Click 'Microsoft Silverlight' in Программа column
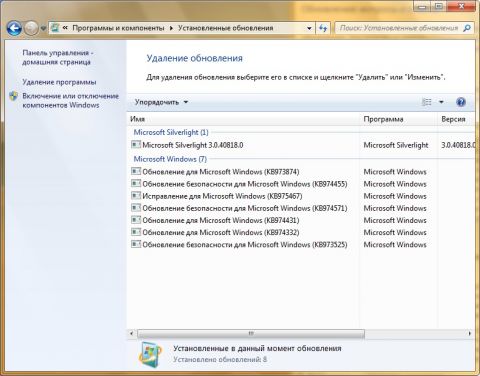This screenshot has height=376, width=480. 396,145
